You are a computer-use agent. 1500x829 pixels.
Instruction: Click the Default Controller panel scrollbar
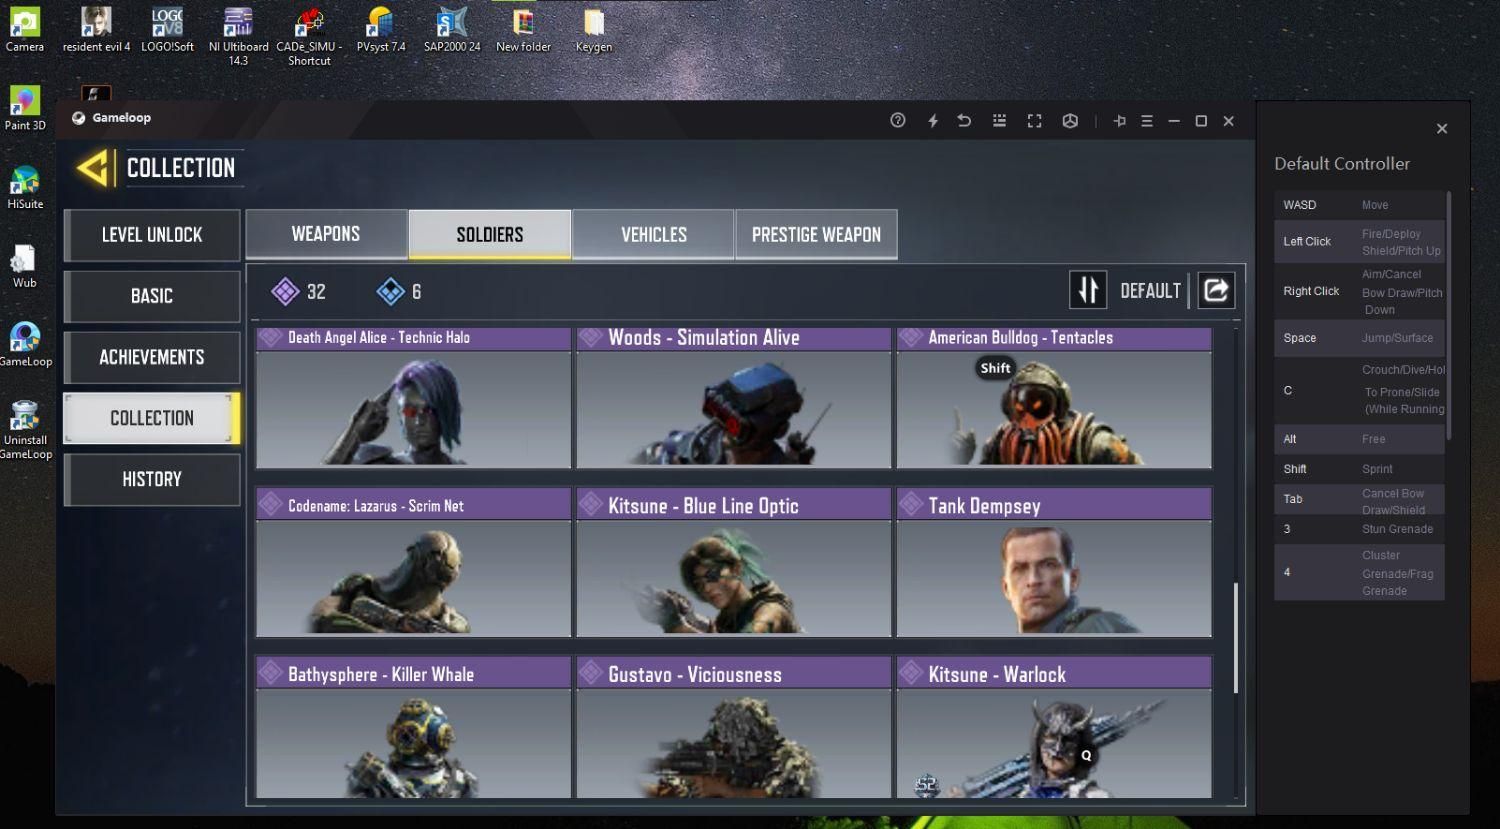click(x=1449, y=315)
